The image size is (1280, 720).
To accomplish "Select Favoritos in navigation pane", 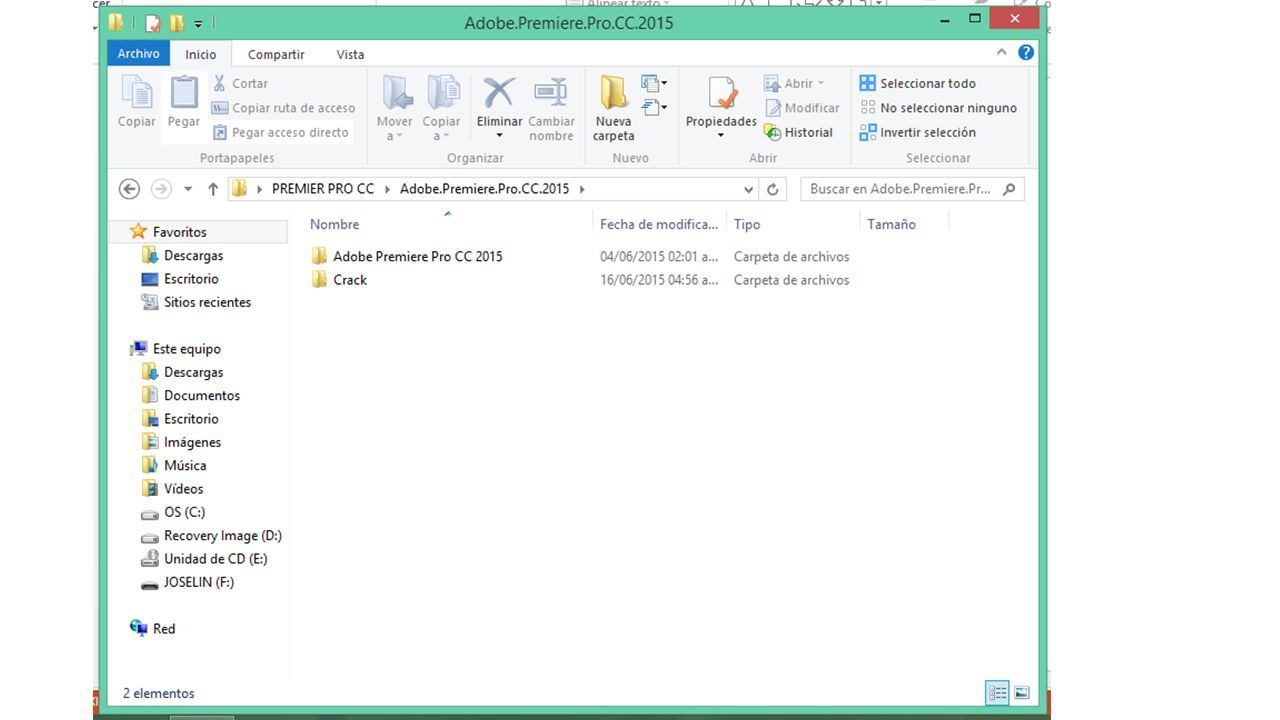I will click(x=179, y=232).
